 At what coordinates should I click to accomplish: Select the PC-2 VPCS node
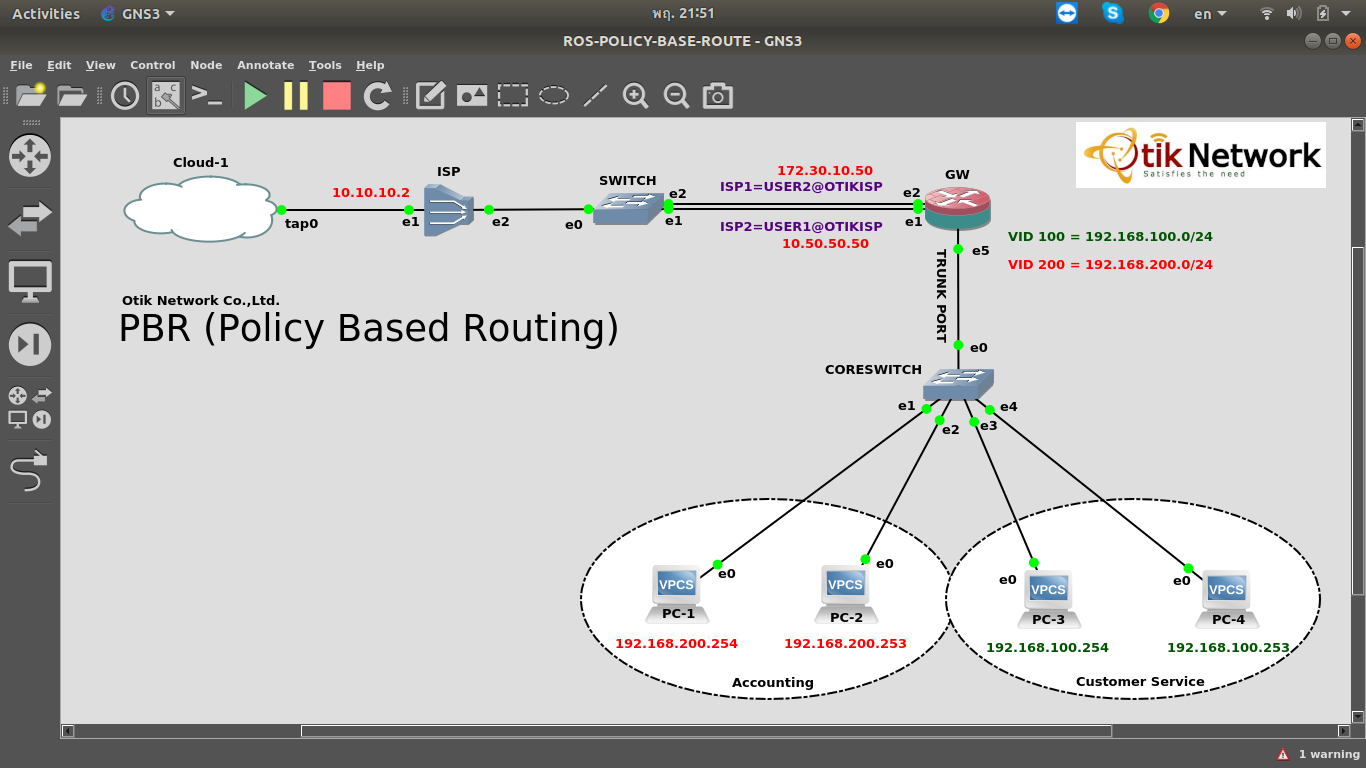[845, 592]
